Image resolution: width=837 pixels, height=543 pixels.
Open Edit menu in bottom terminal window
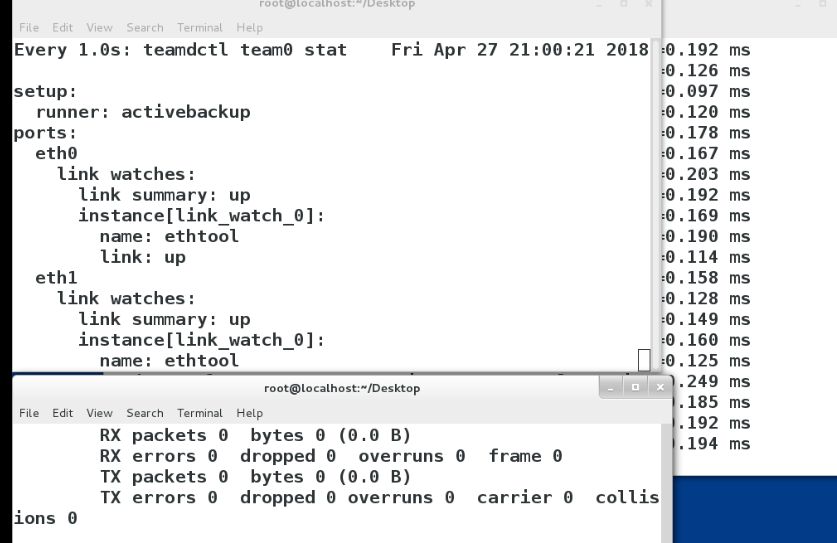[62, 413]
